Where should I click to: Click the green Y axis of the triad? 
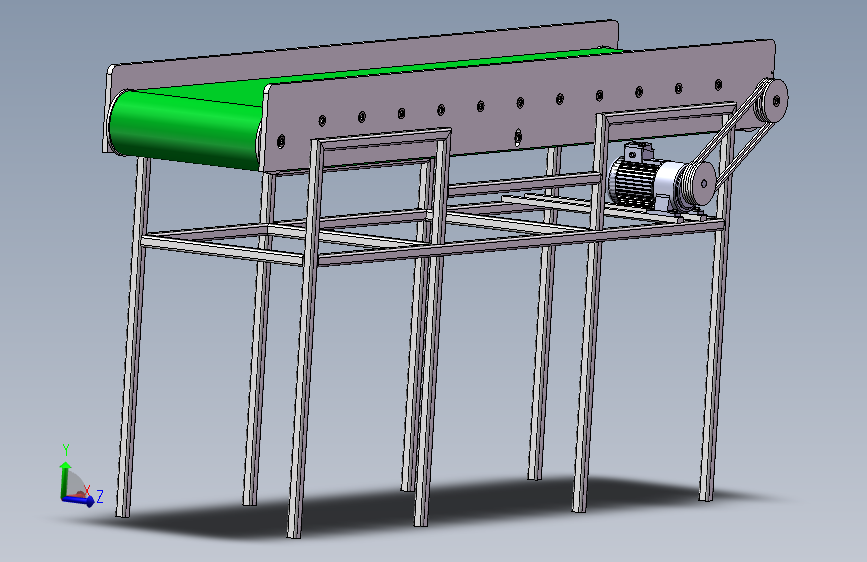[x=65, y=480]
